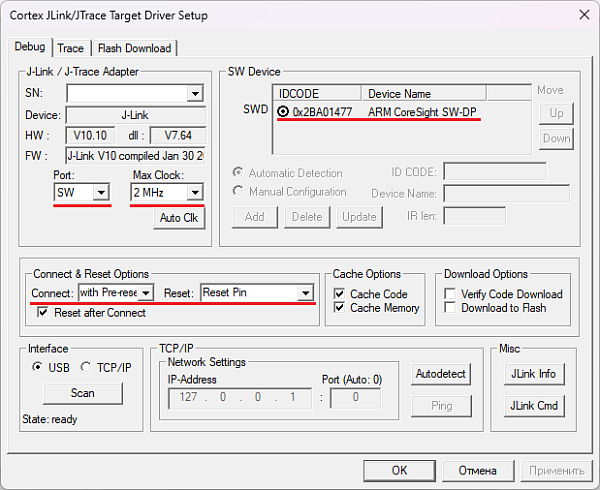
Task: Toggle Reset after Connect checkbox
Action: click(43, 313)
